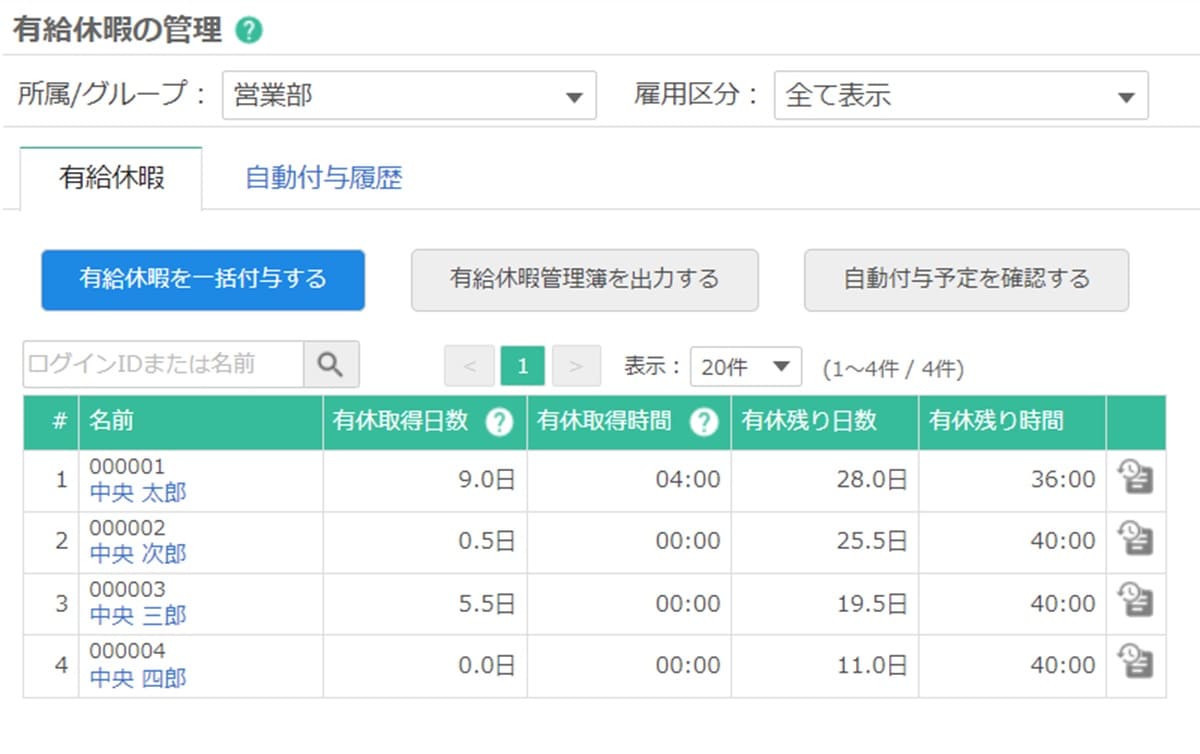
Task: Open the 表示 20件 page size dropdown
Action: point(745,367)
